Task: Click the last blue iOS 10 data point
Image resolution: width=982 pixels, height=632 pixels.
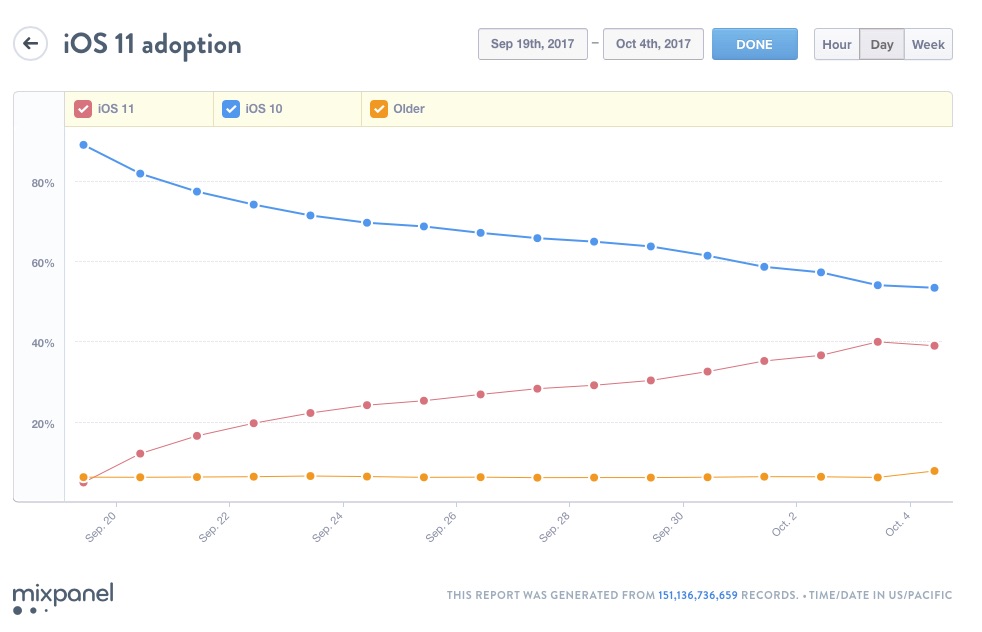Action: (x=934, y=288)
